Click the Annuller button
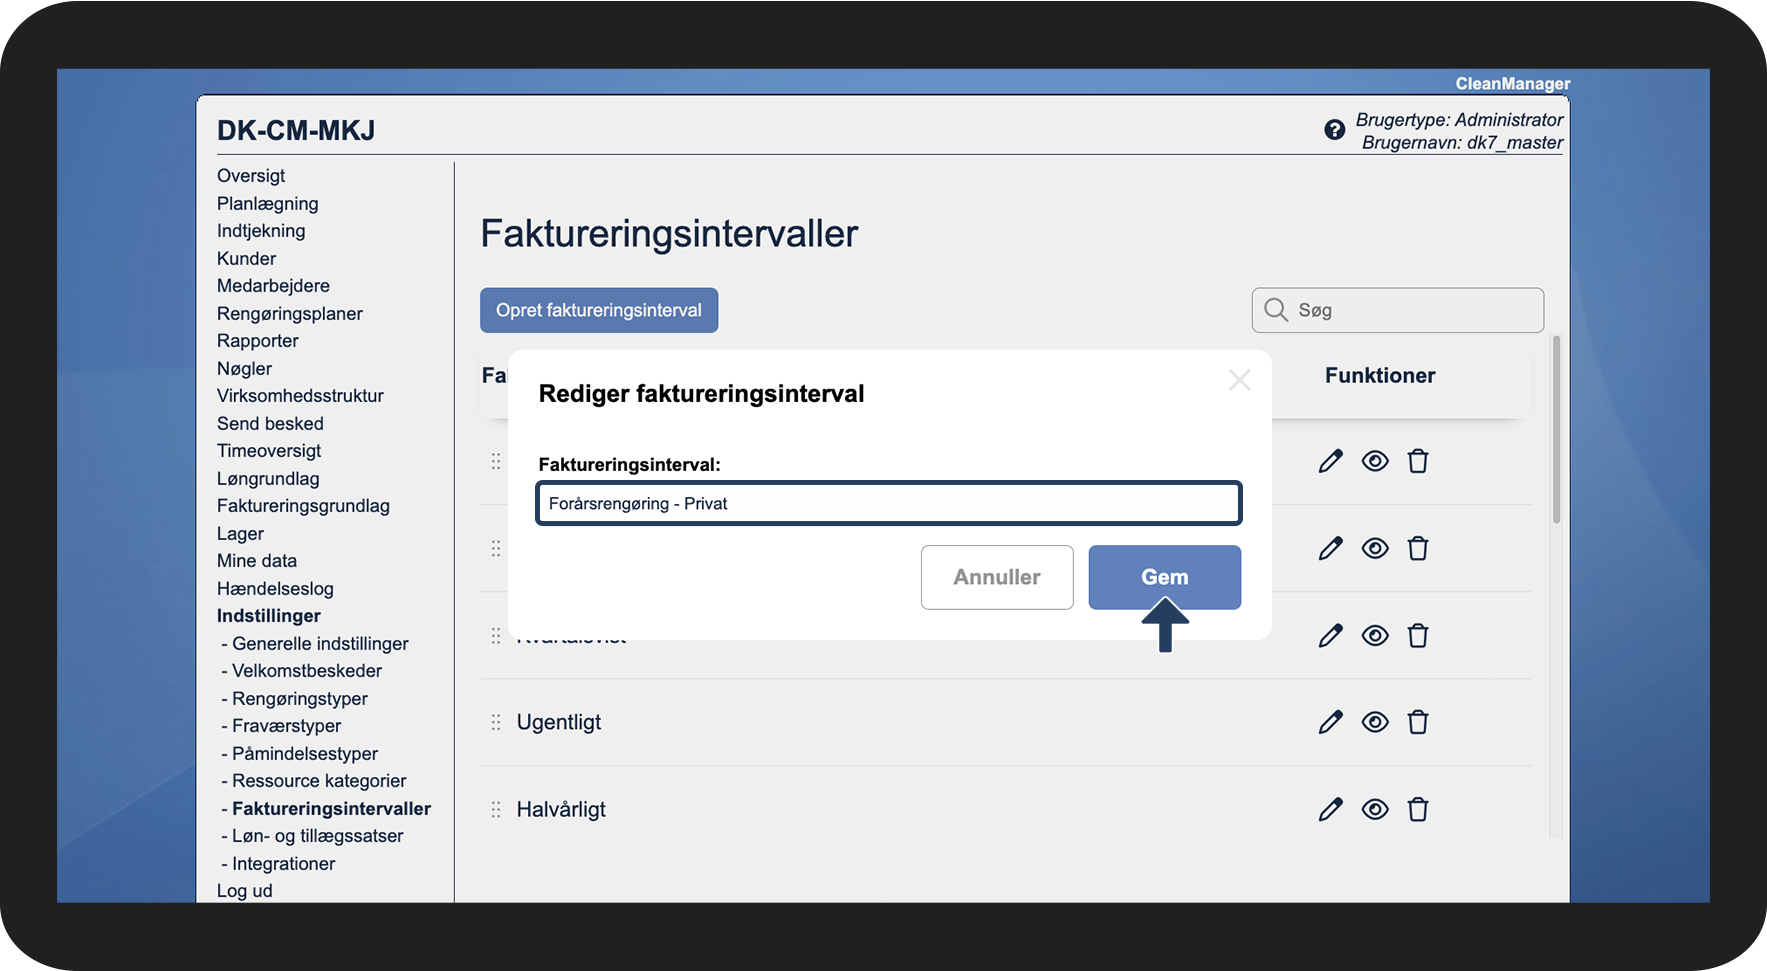1767x971 pixels. (x=997, y=577)
